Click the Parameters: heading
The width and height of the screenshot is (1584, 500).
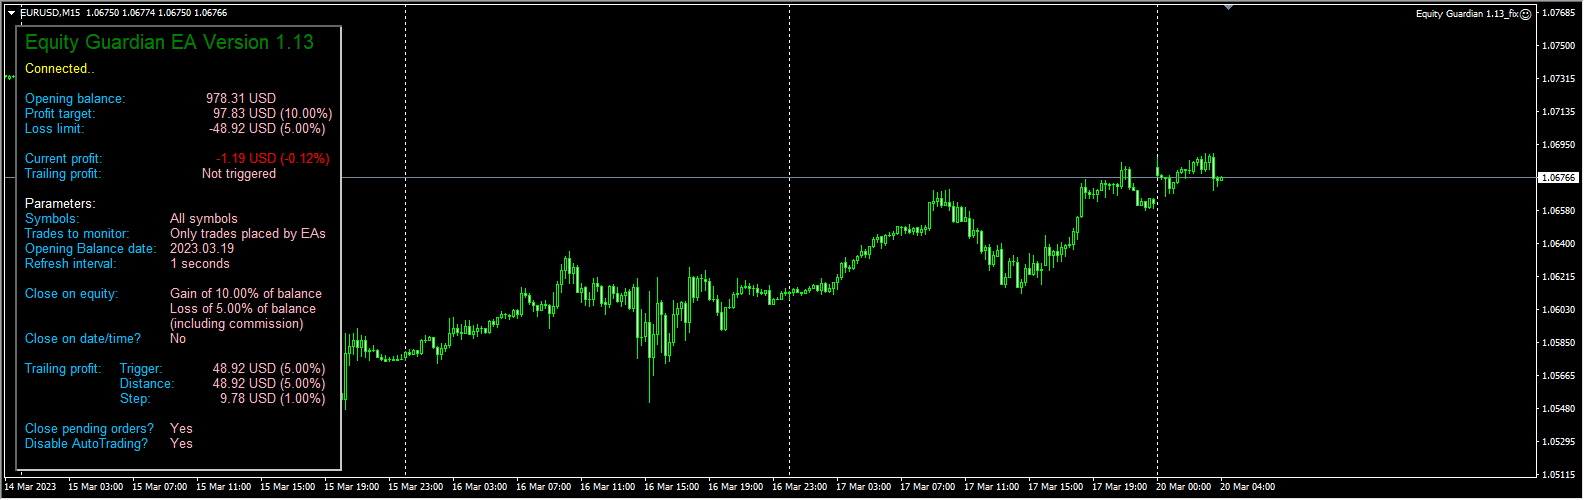click(60, 204)
